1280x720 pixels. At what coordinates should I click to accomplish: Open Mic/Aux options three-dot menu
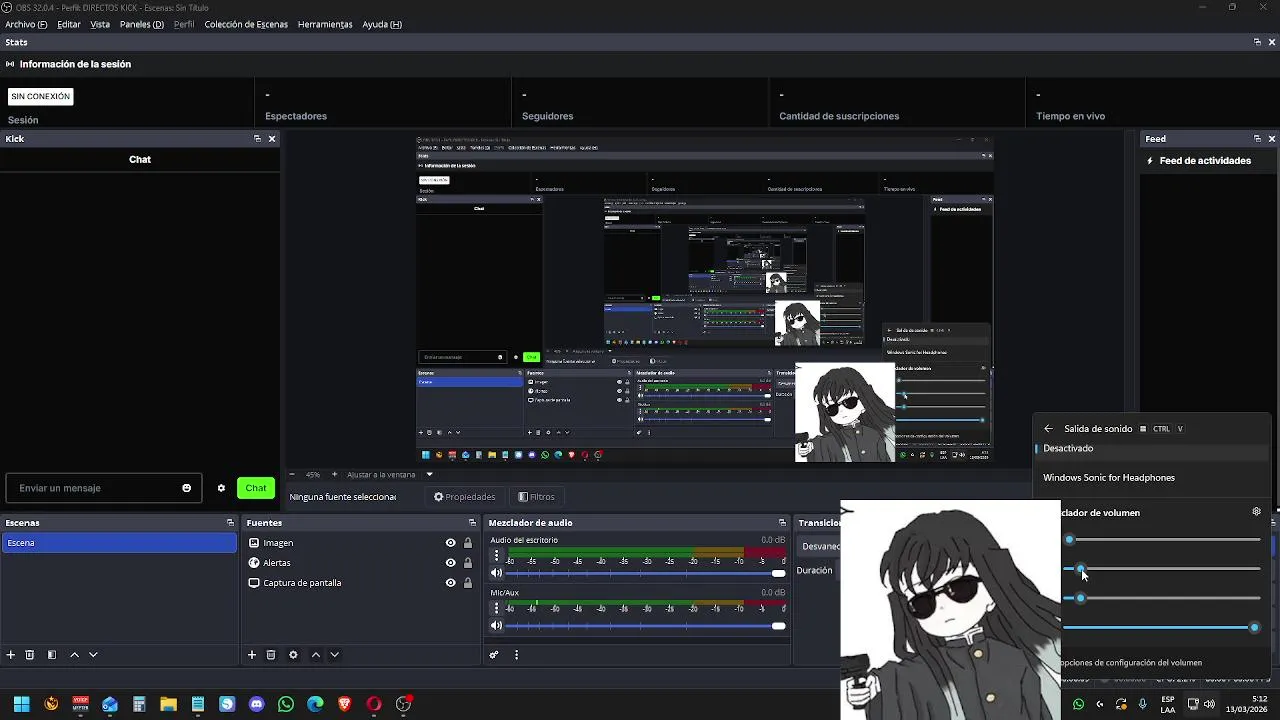(x=496, y=608)
